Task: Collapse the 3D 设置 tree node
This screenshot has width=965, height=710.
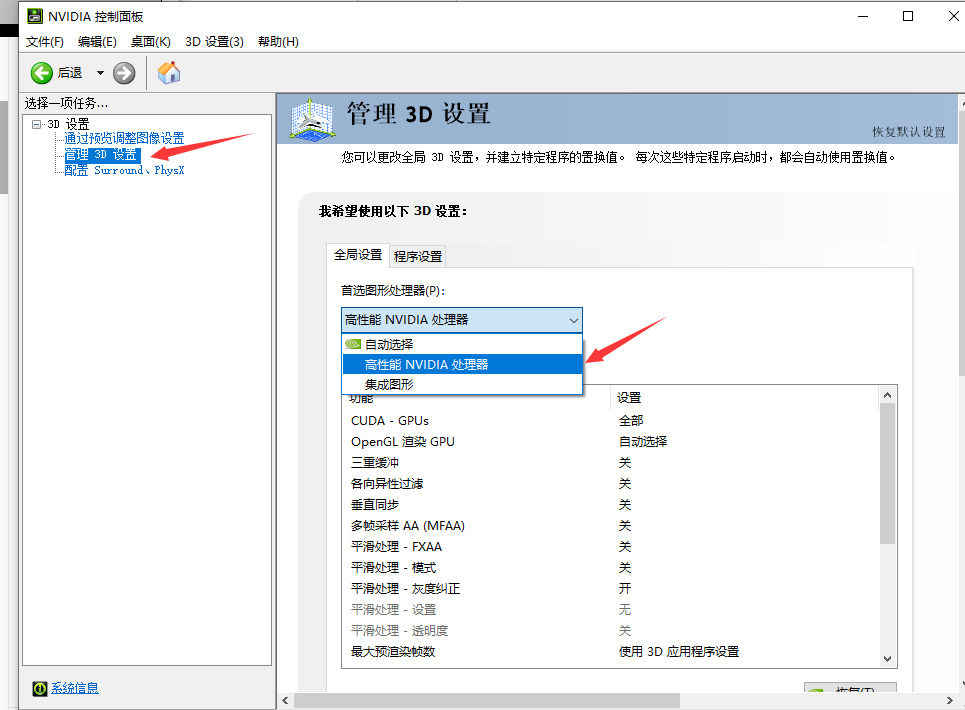Action: 36,124
